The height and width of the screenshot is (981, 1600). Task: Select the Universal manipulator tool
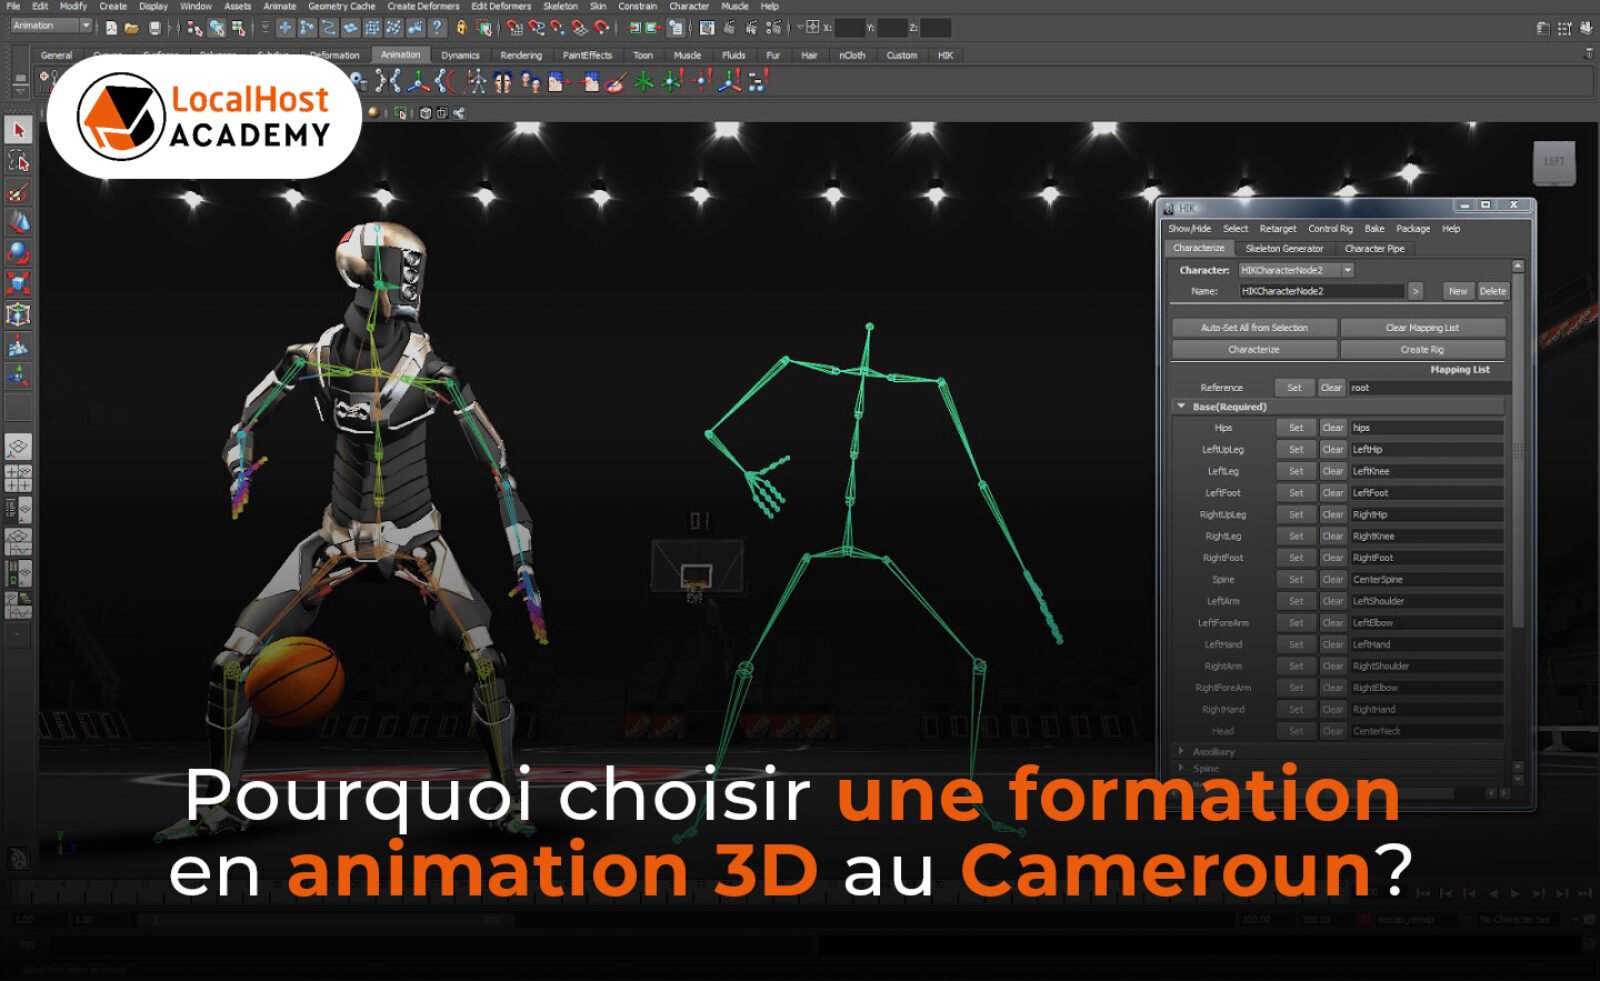18,314
